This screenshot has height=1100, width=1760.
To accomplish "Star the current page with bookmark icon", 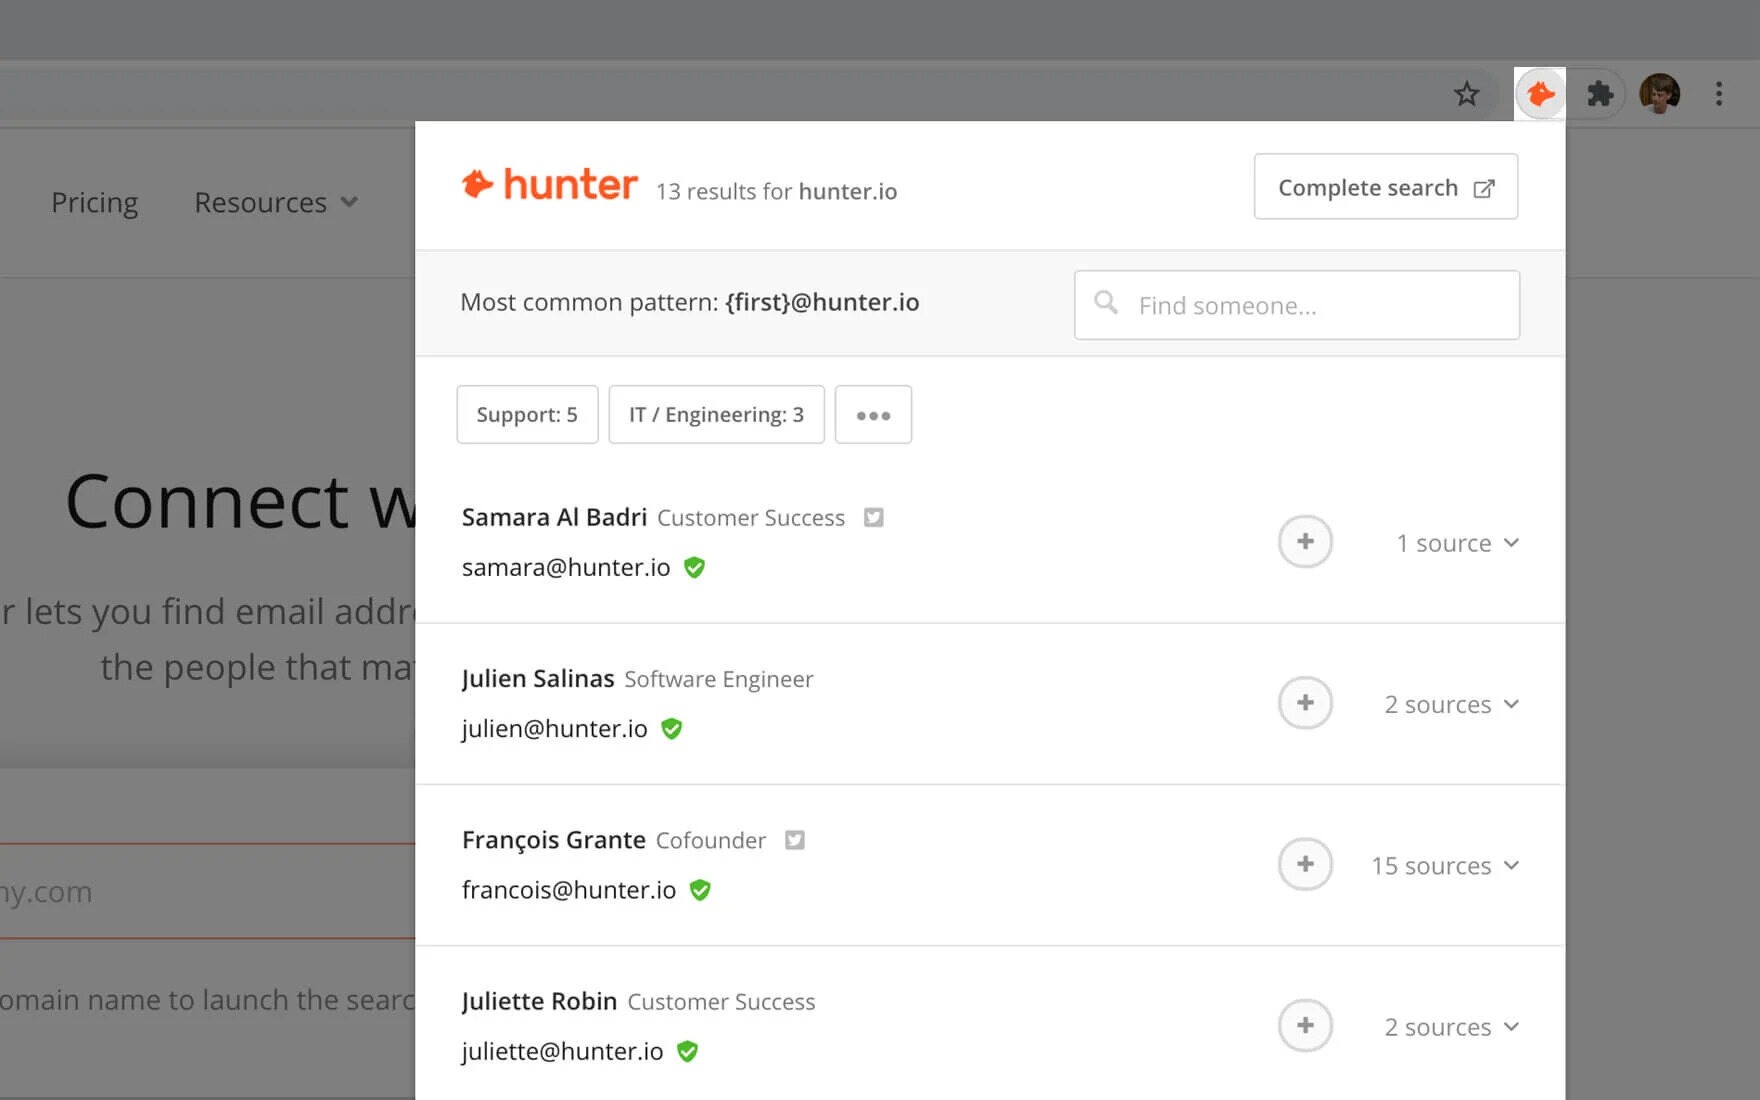I will tap(1467, 93).
